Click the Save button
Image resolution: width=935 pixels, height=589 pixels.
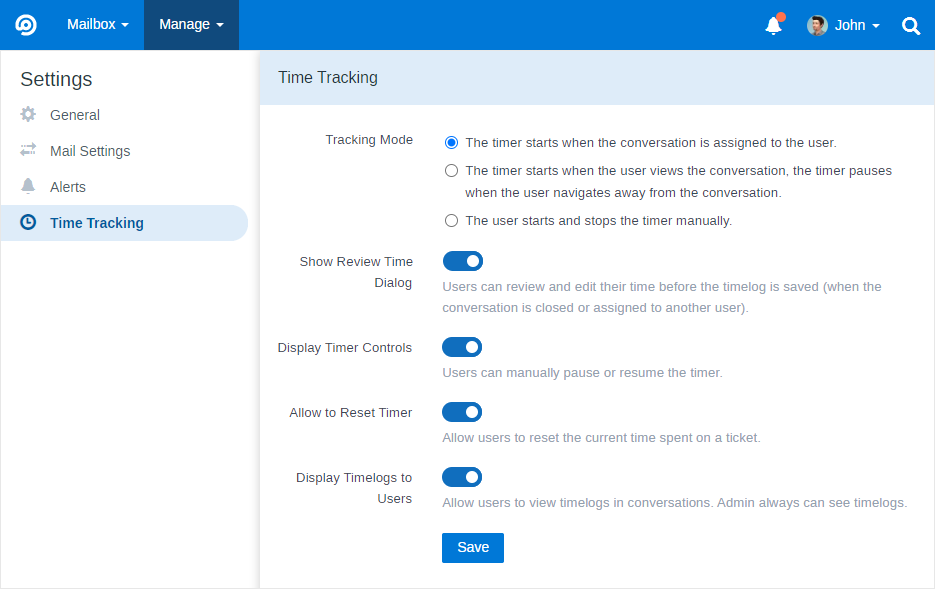(472, 547)
